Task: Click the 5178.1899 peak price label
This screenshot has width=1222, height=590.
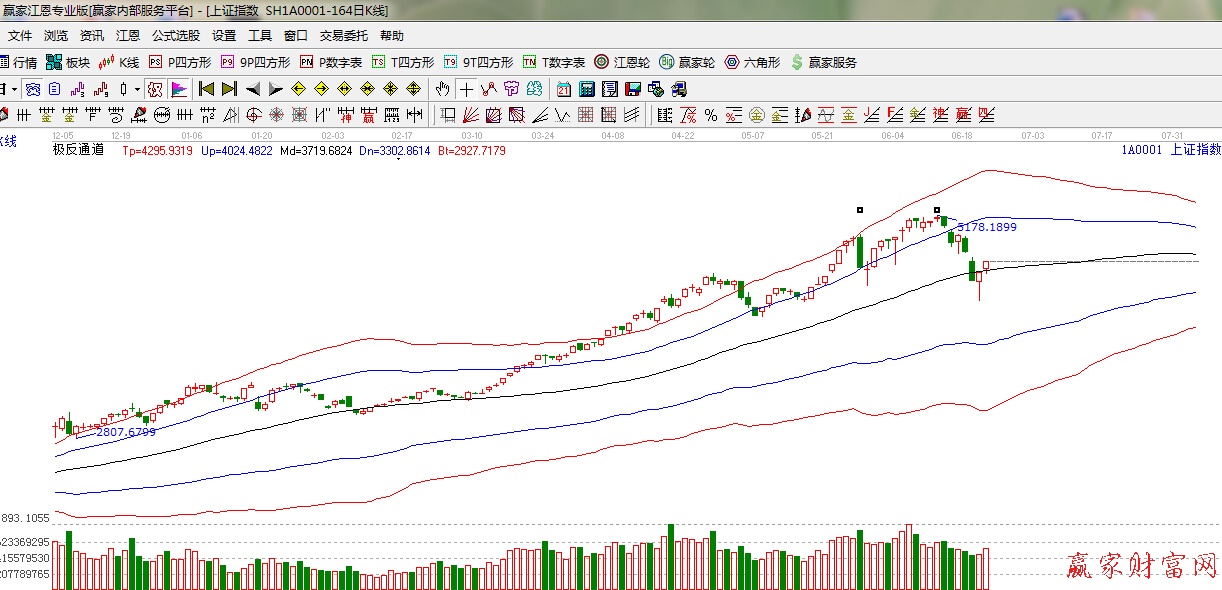Action: [x=986, y=227]
